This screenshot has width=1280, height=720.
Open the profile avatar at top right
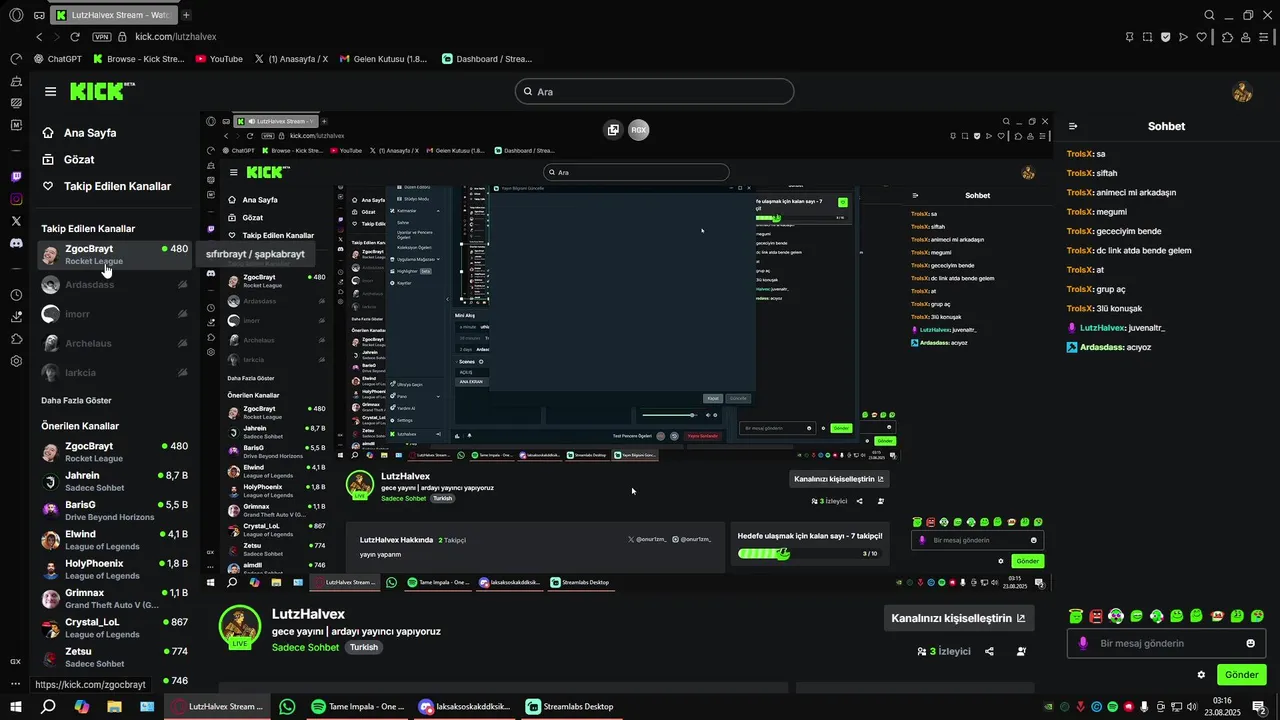point(1242,92)
